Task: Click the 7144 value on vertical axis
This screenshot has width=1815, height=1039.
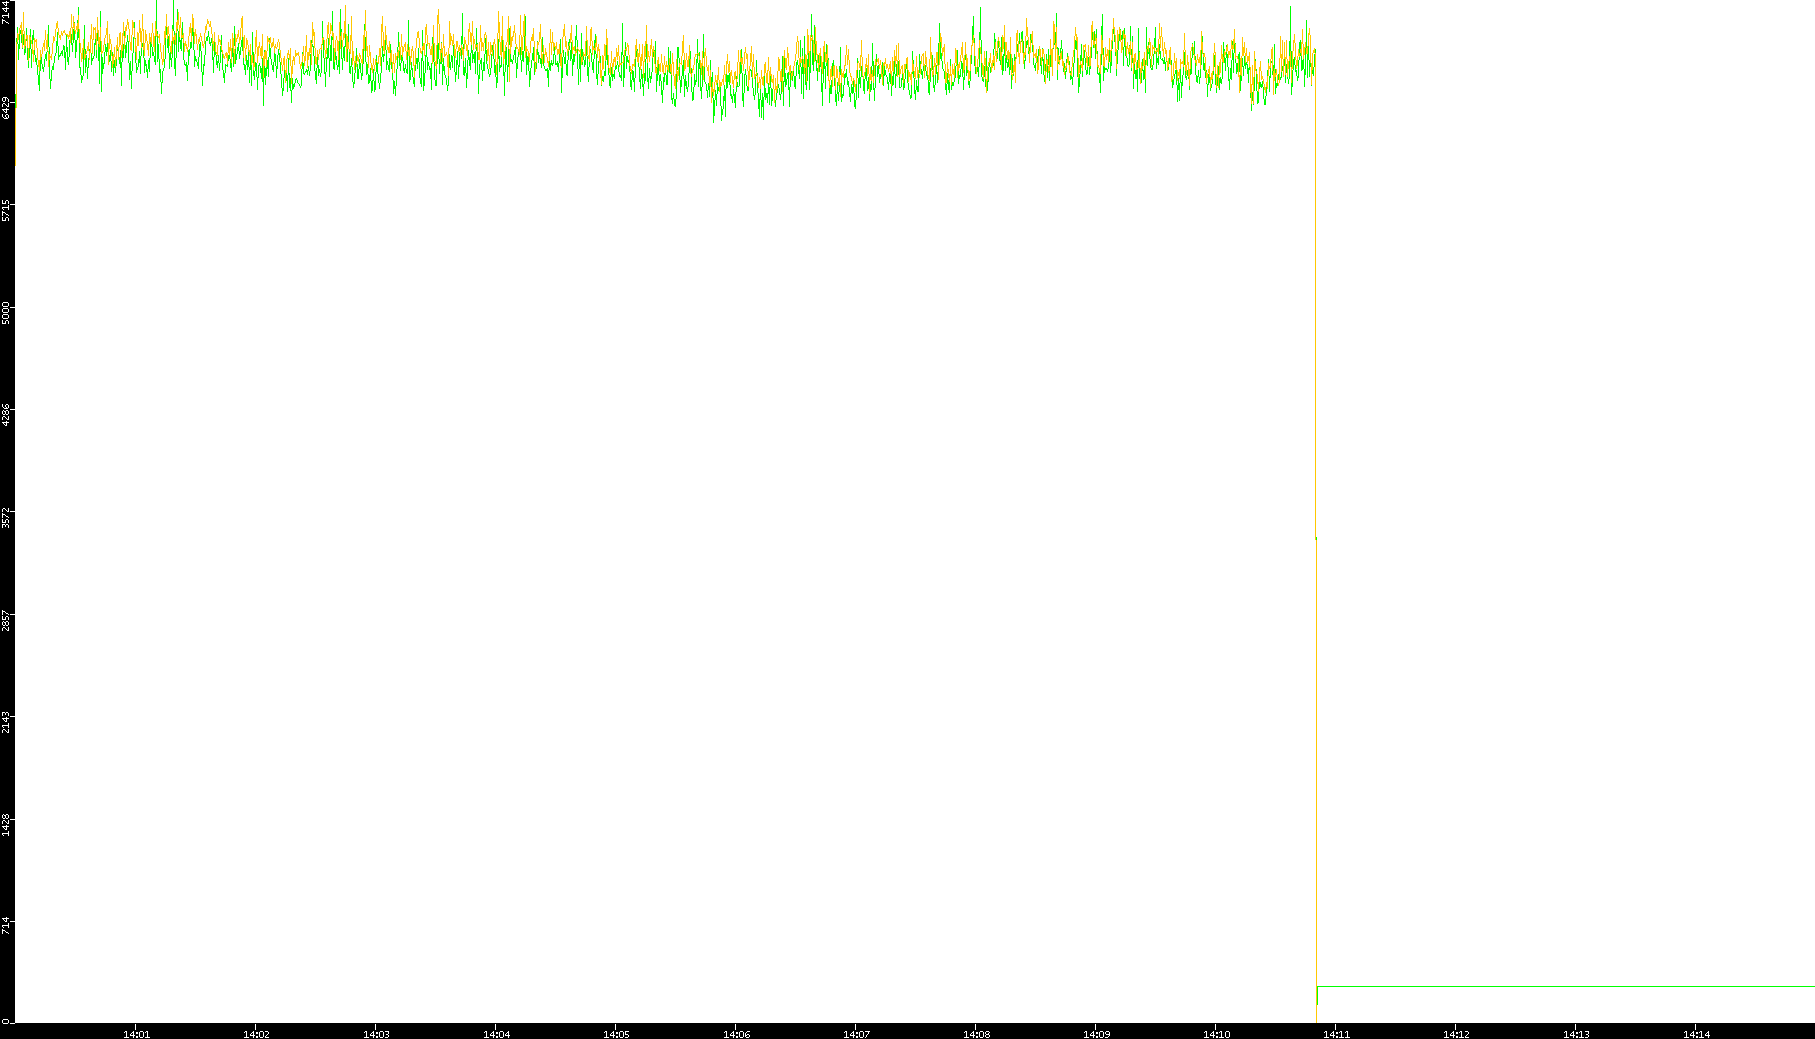Action: pos(7,12)
